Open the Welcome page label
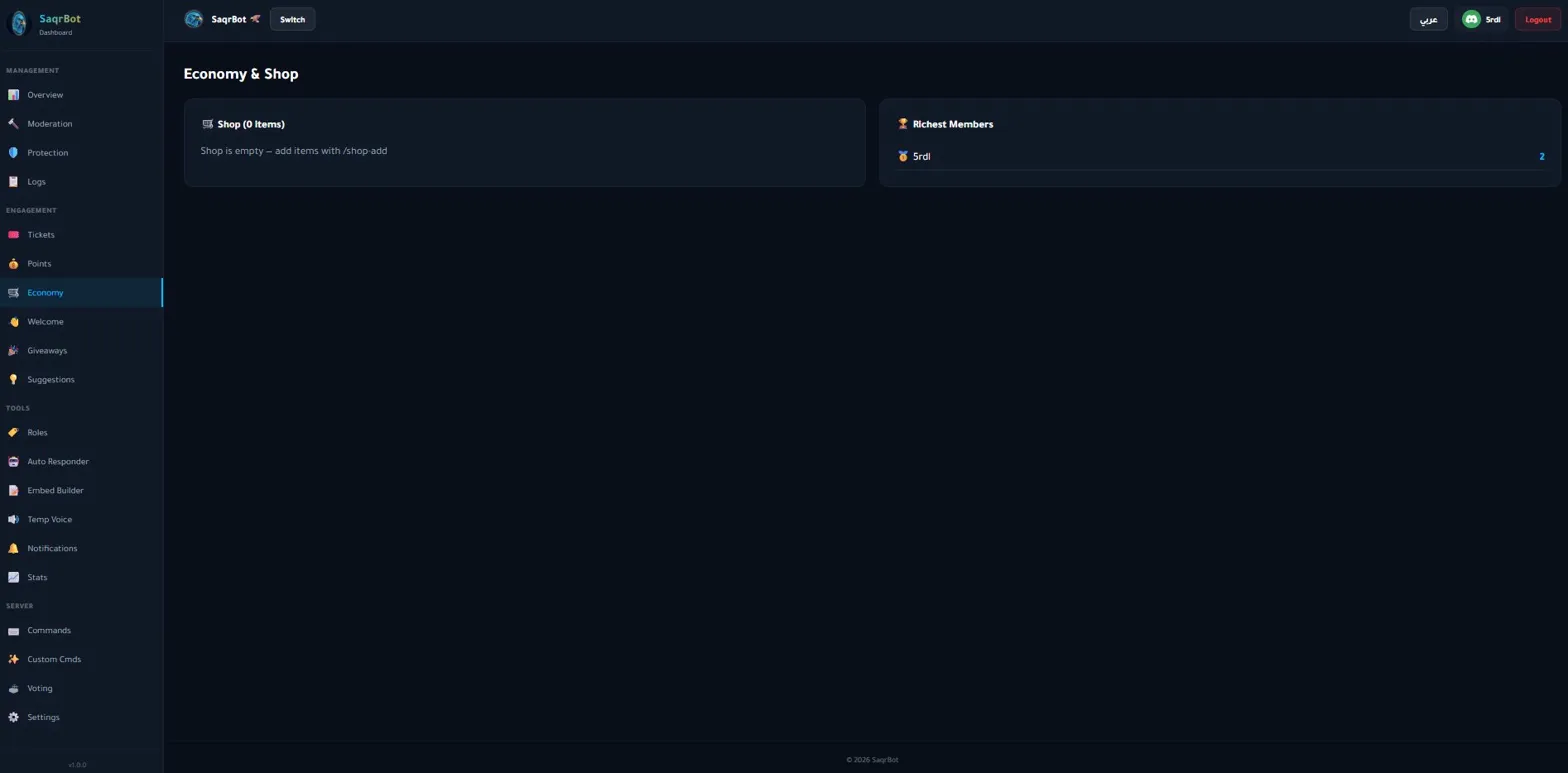 45,322
